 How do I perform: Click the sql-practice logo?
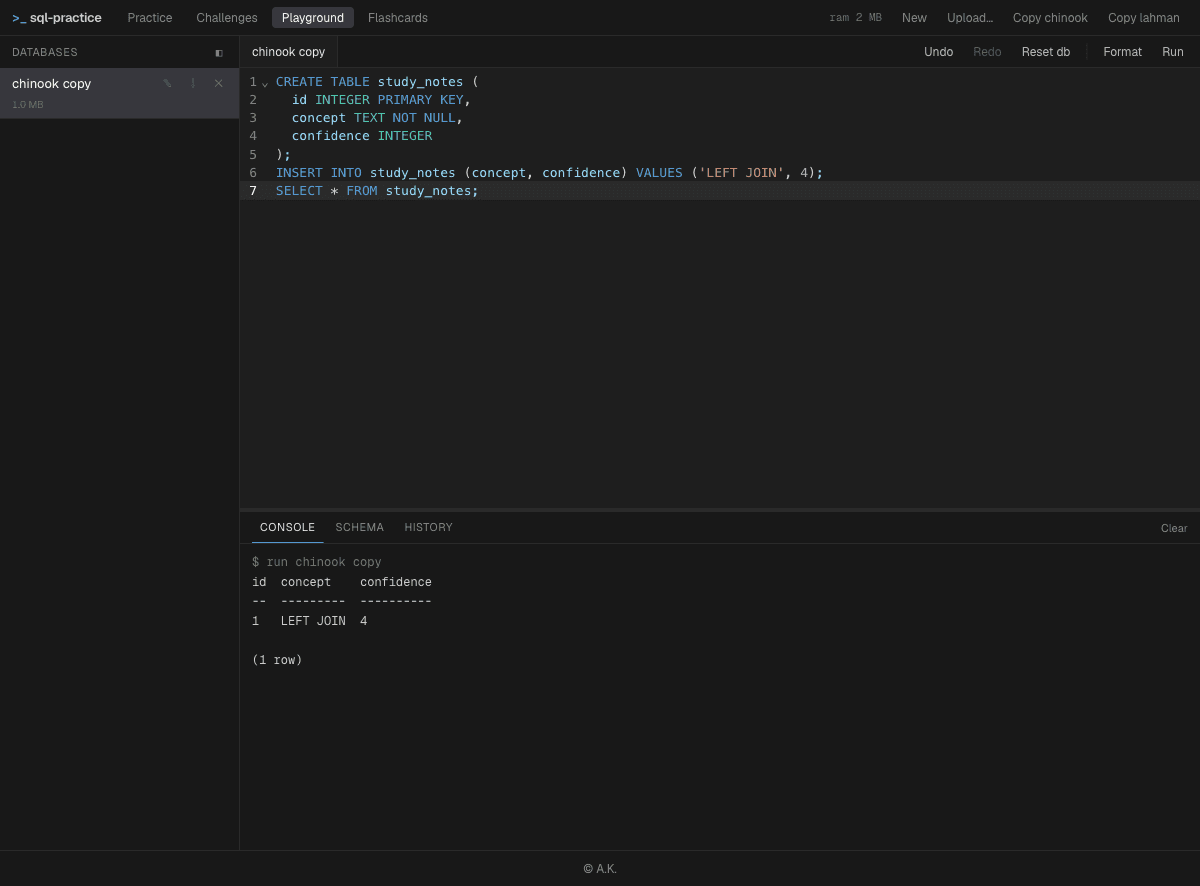57,18
